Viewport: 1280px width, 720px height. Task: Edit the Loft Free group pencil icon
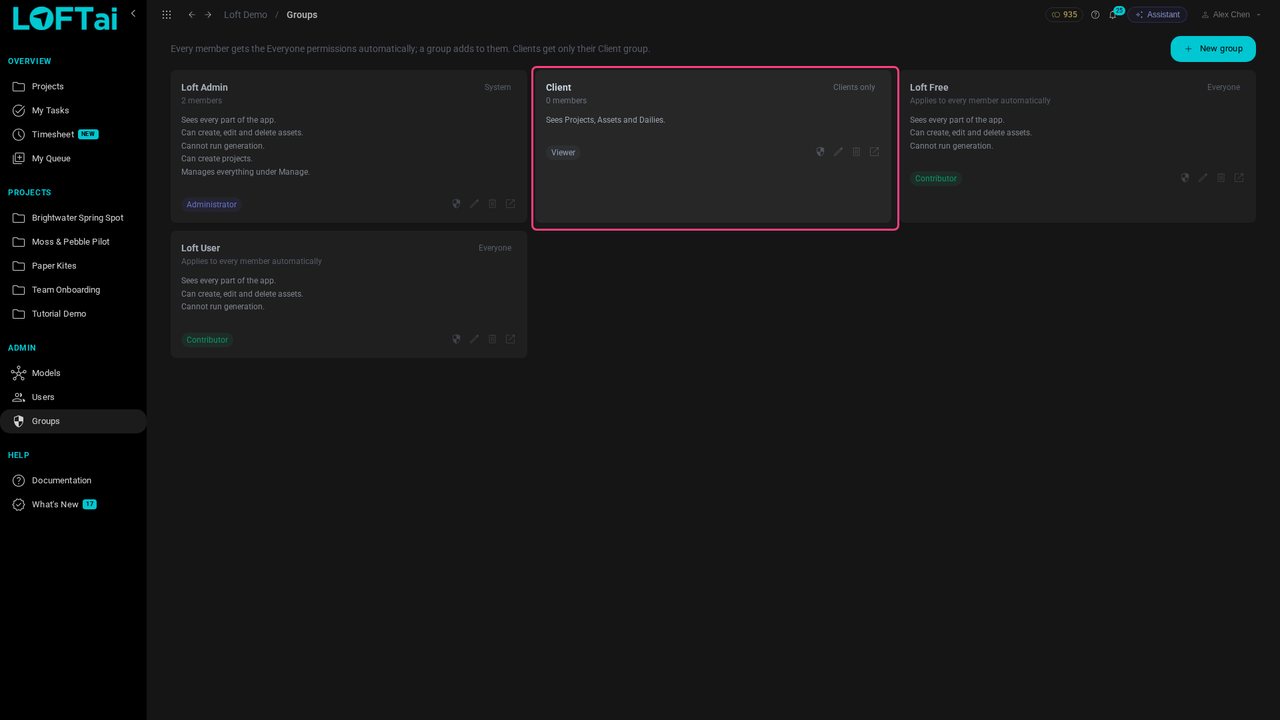pyautogui.click(x=1203, y=178)
